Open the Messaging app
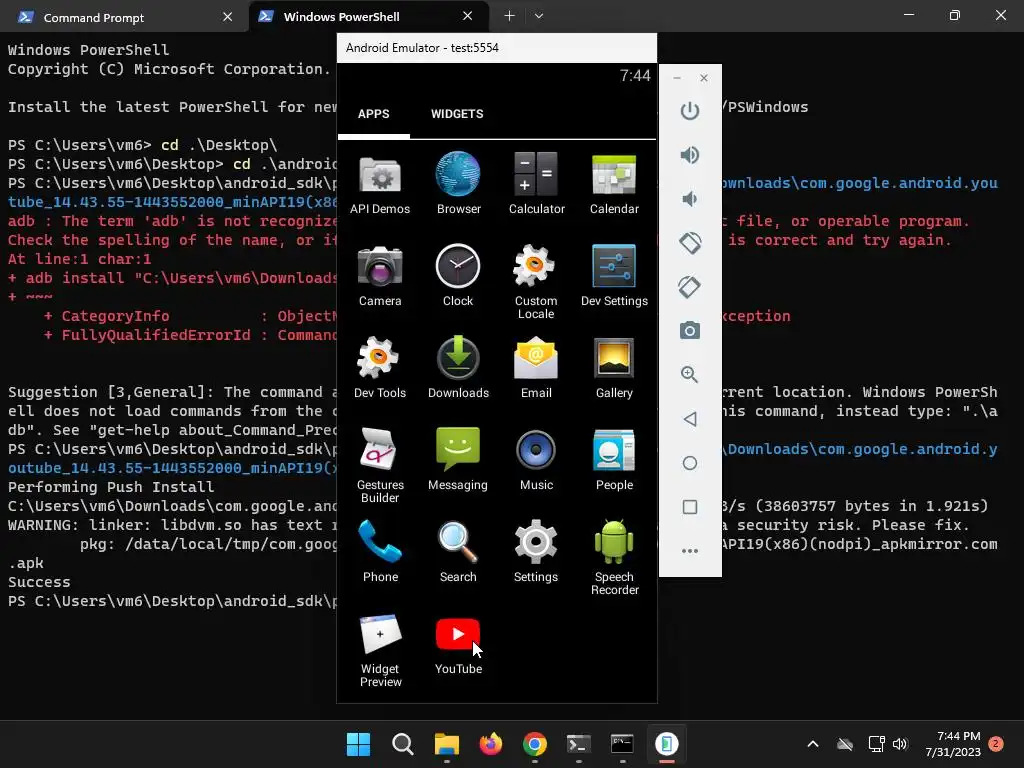The height and width of the screenshot is (768, 1024). click(458, 460)
